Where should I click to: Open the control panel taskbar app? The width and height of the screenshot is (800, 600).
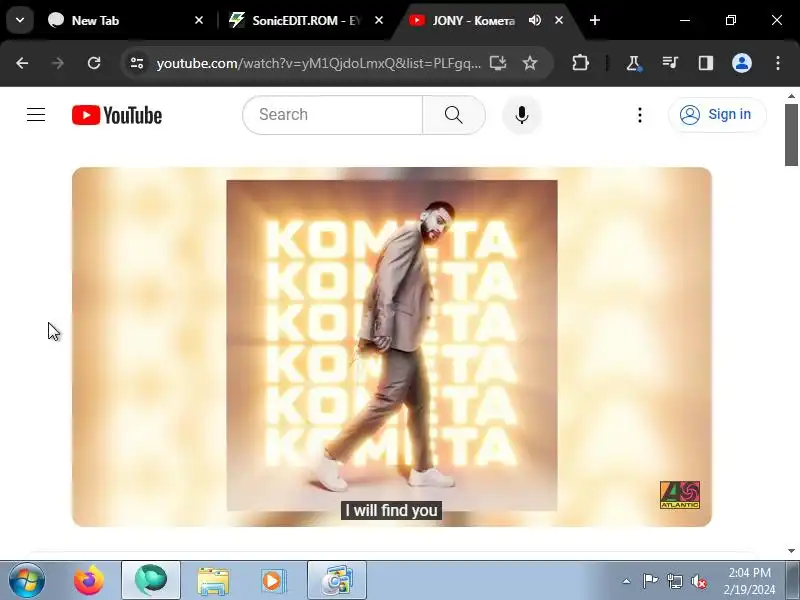coord(337,580)
